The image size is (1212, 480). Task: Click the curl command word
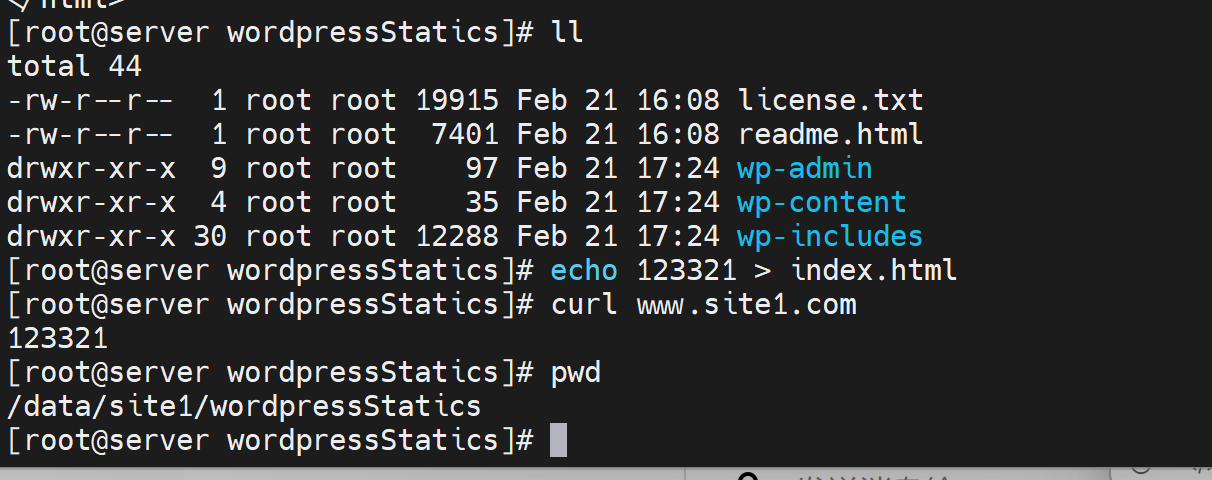click(584, 304)
